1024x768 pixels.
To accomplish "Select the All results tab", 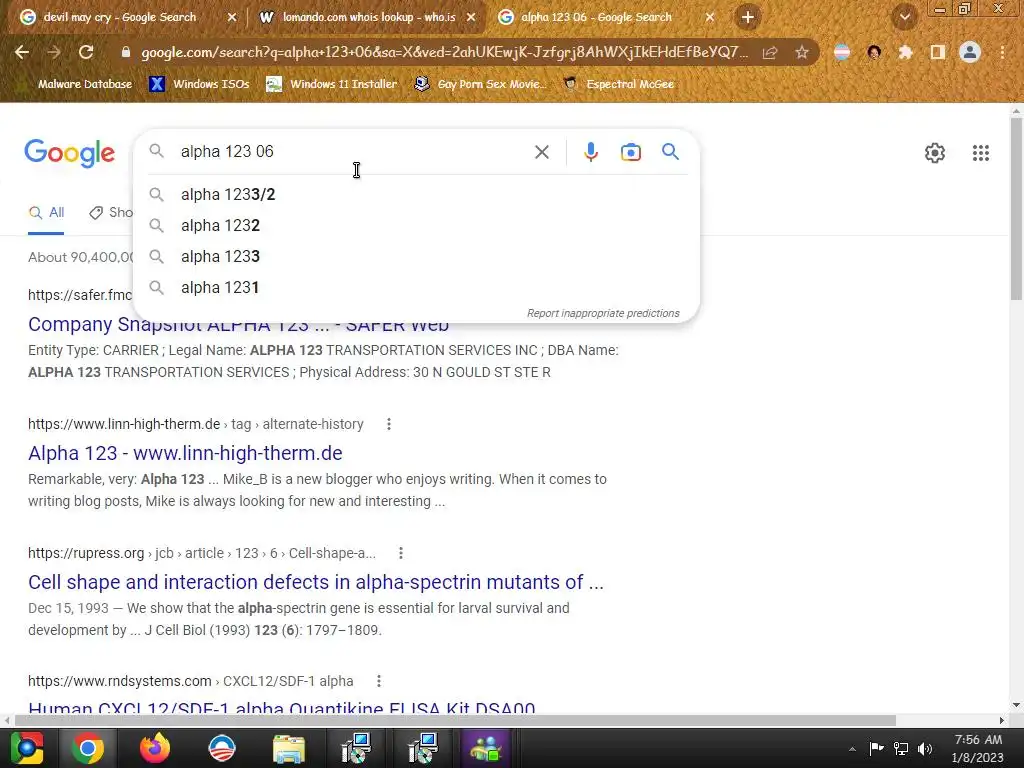I will coord(46,213).
